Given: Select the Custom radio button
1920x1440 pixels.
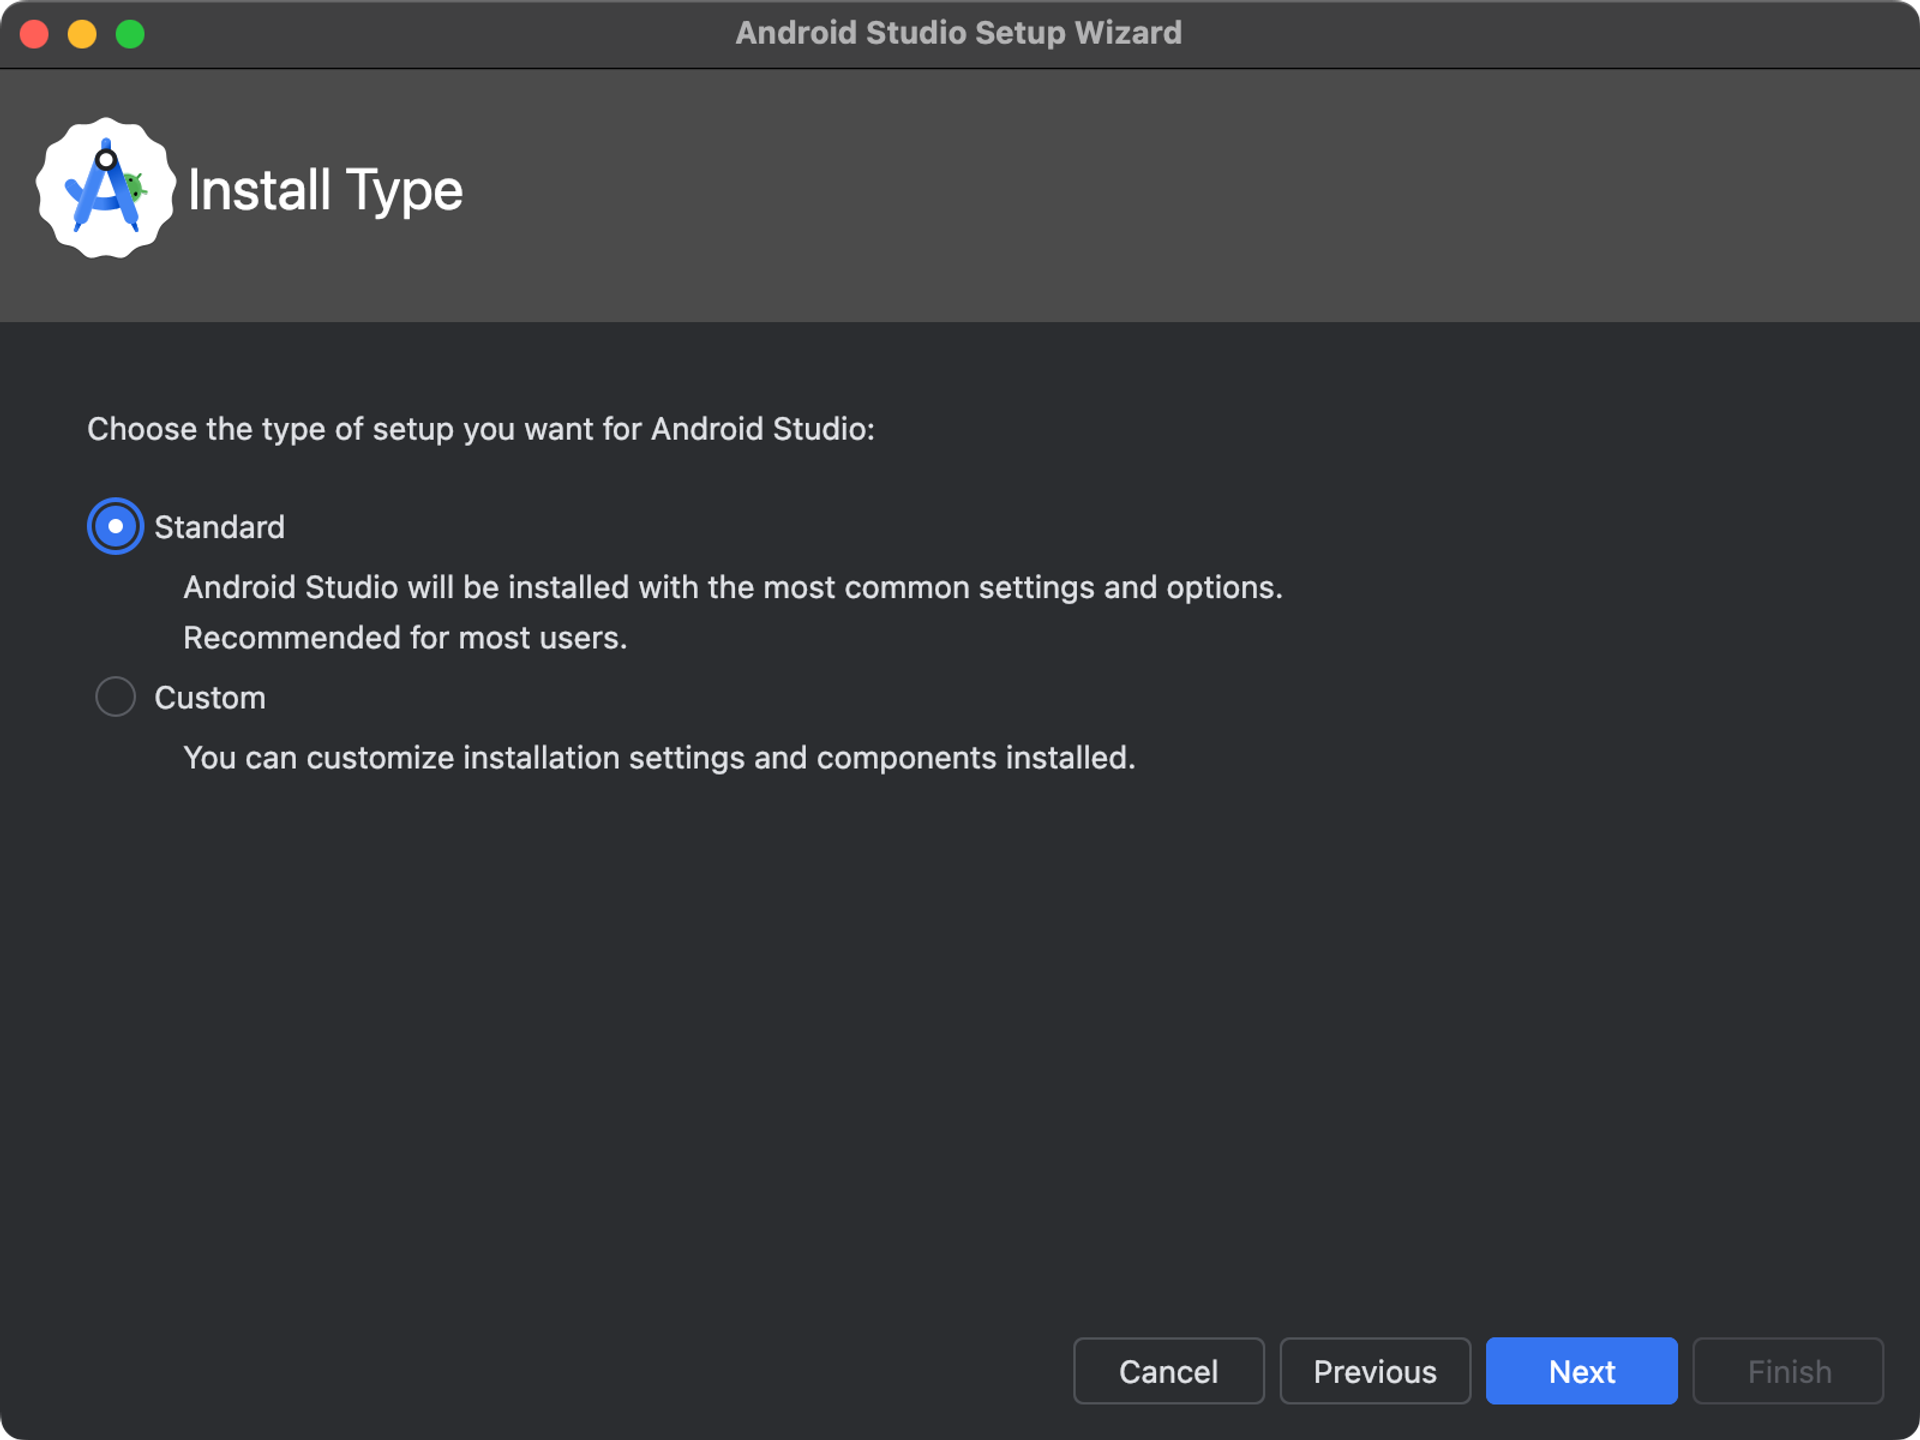Looking at the screenshot, I should point(115,697).
